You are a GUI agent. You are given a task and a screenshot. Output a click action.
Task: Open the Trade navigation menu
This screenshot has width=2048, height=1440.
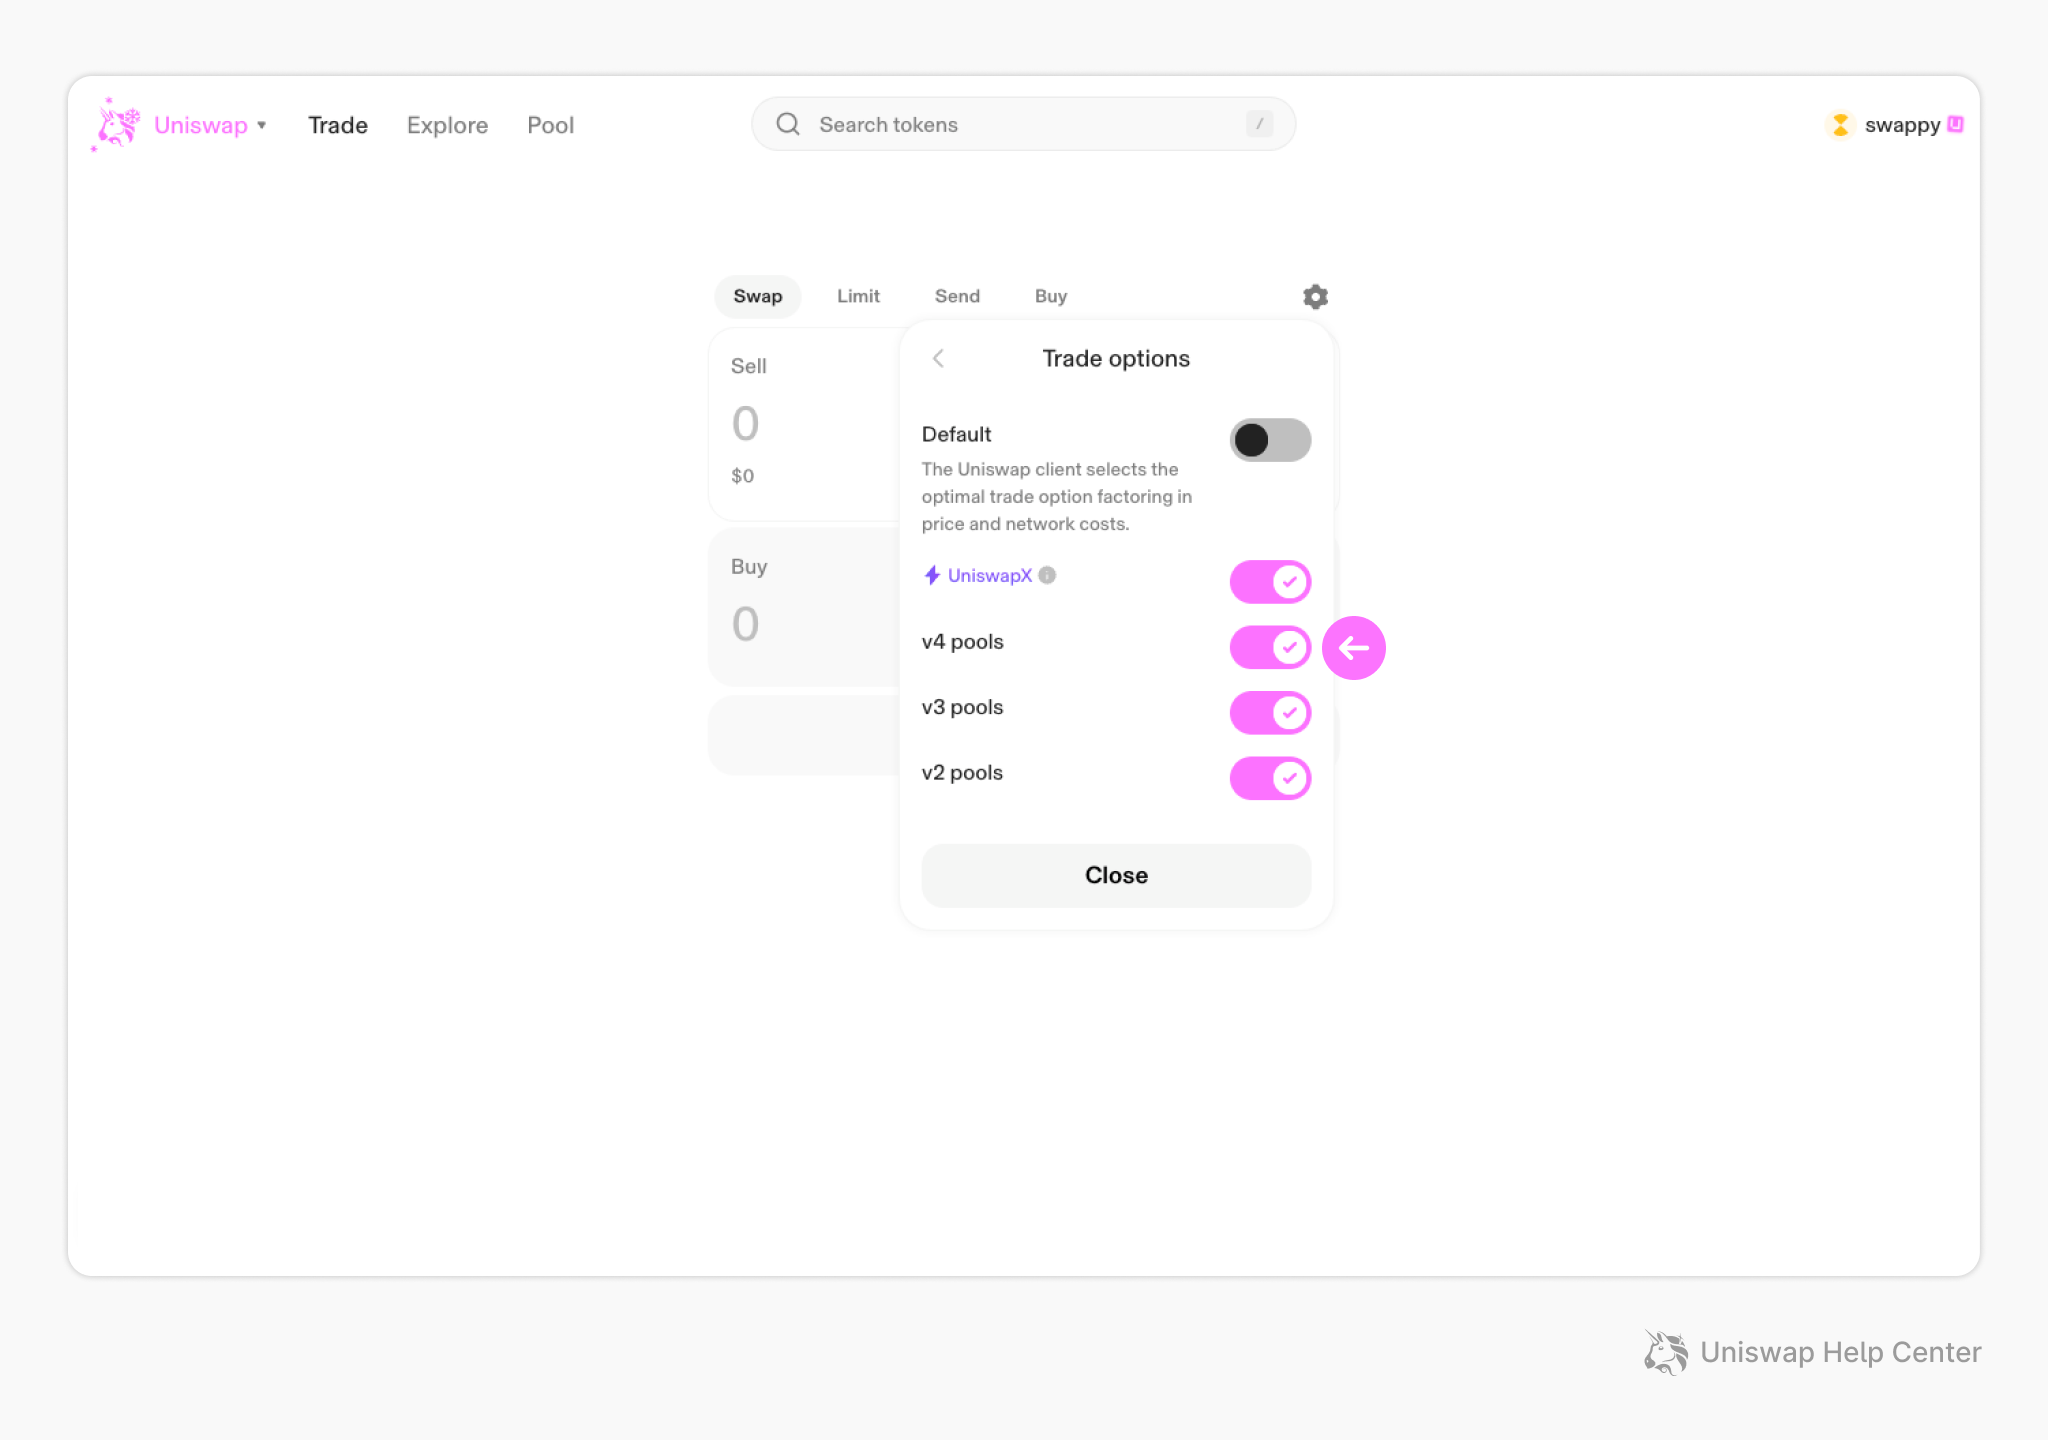[338, 125]
